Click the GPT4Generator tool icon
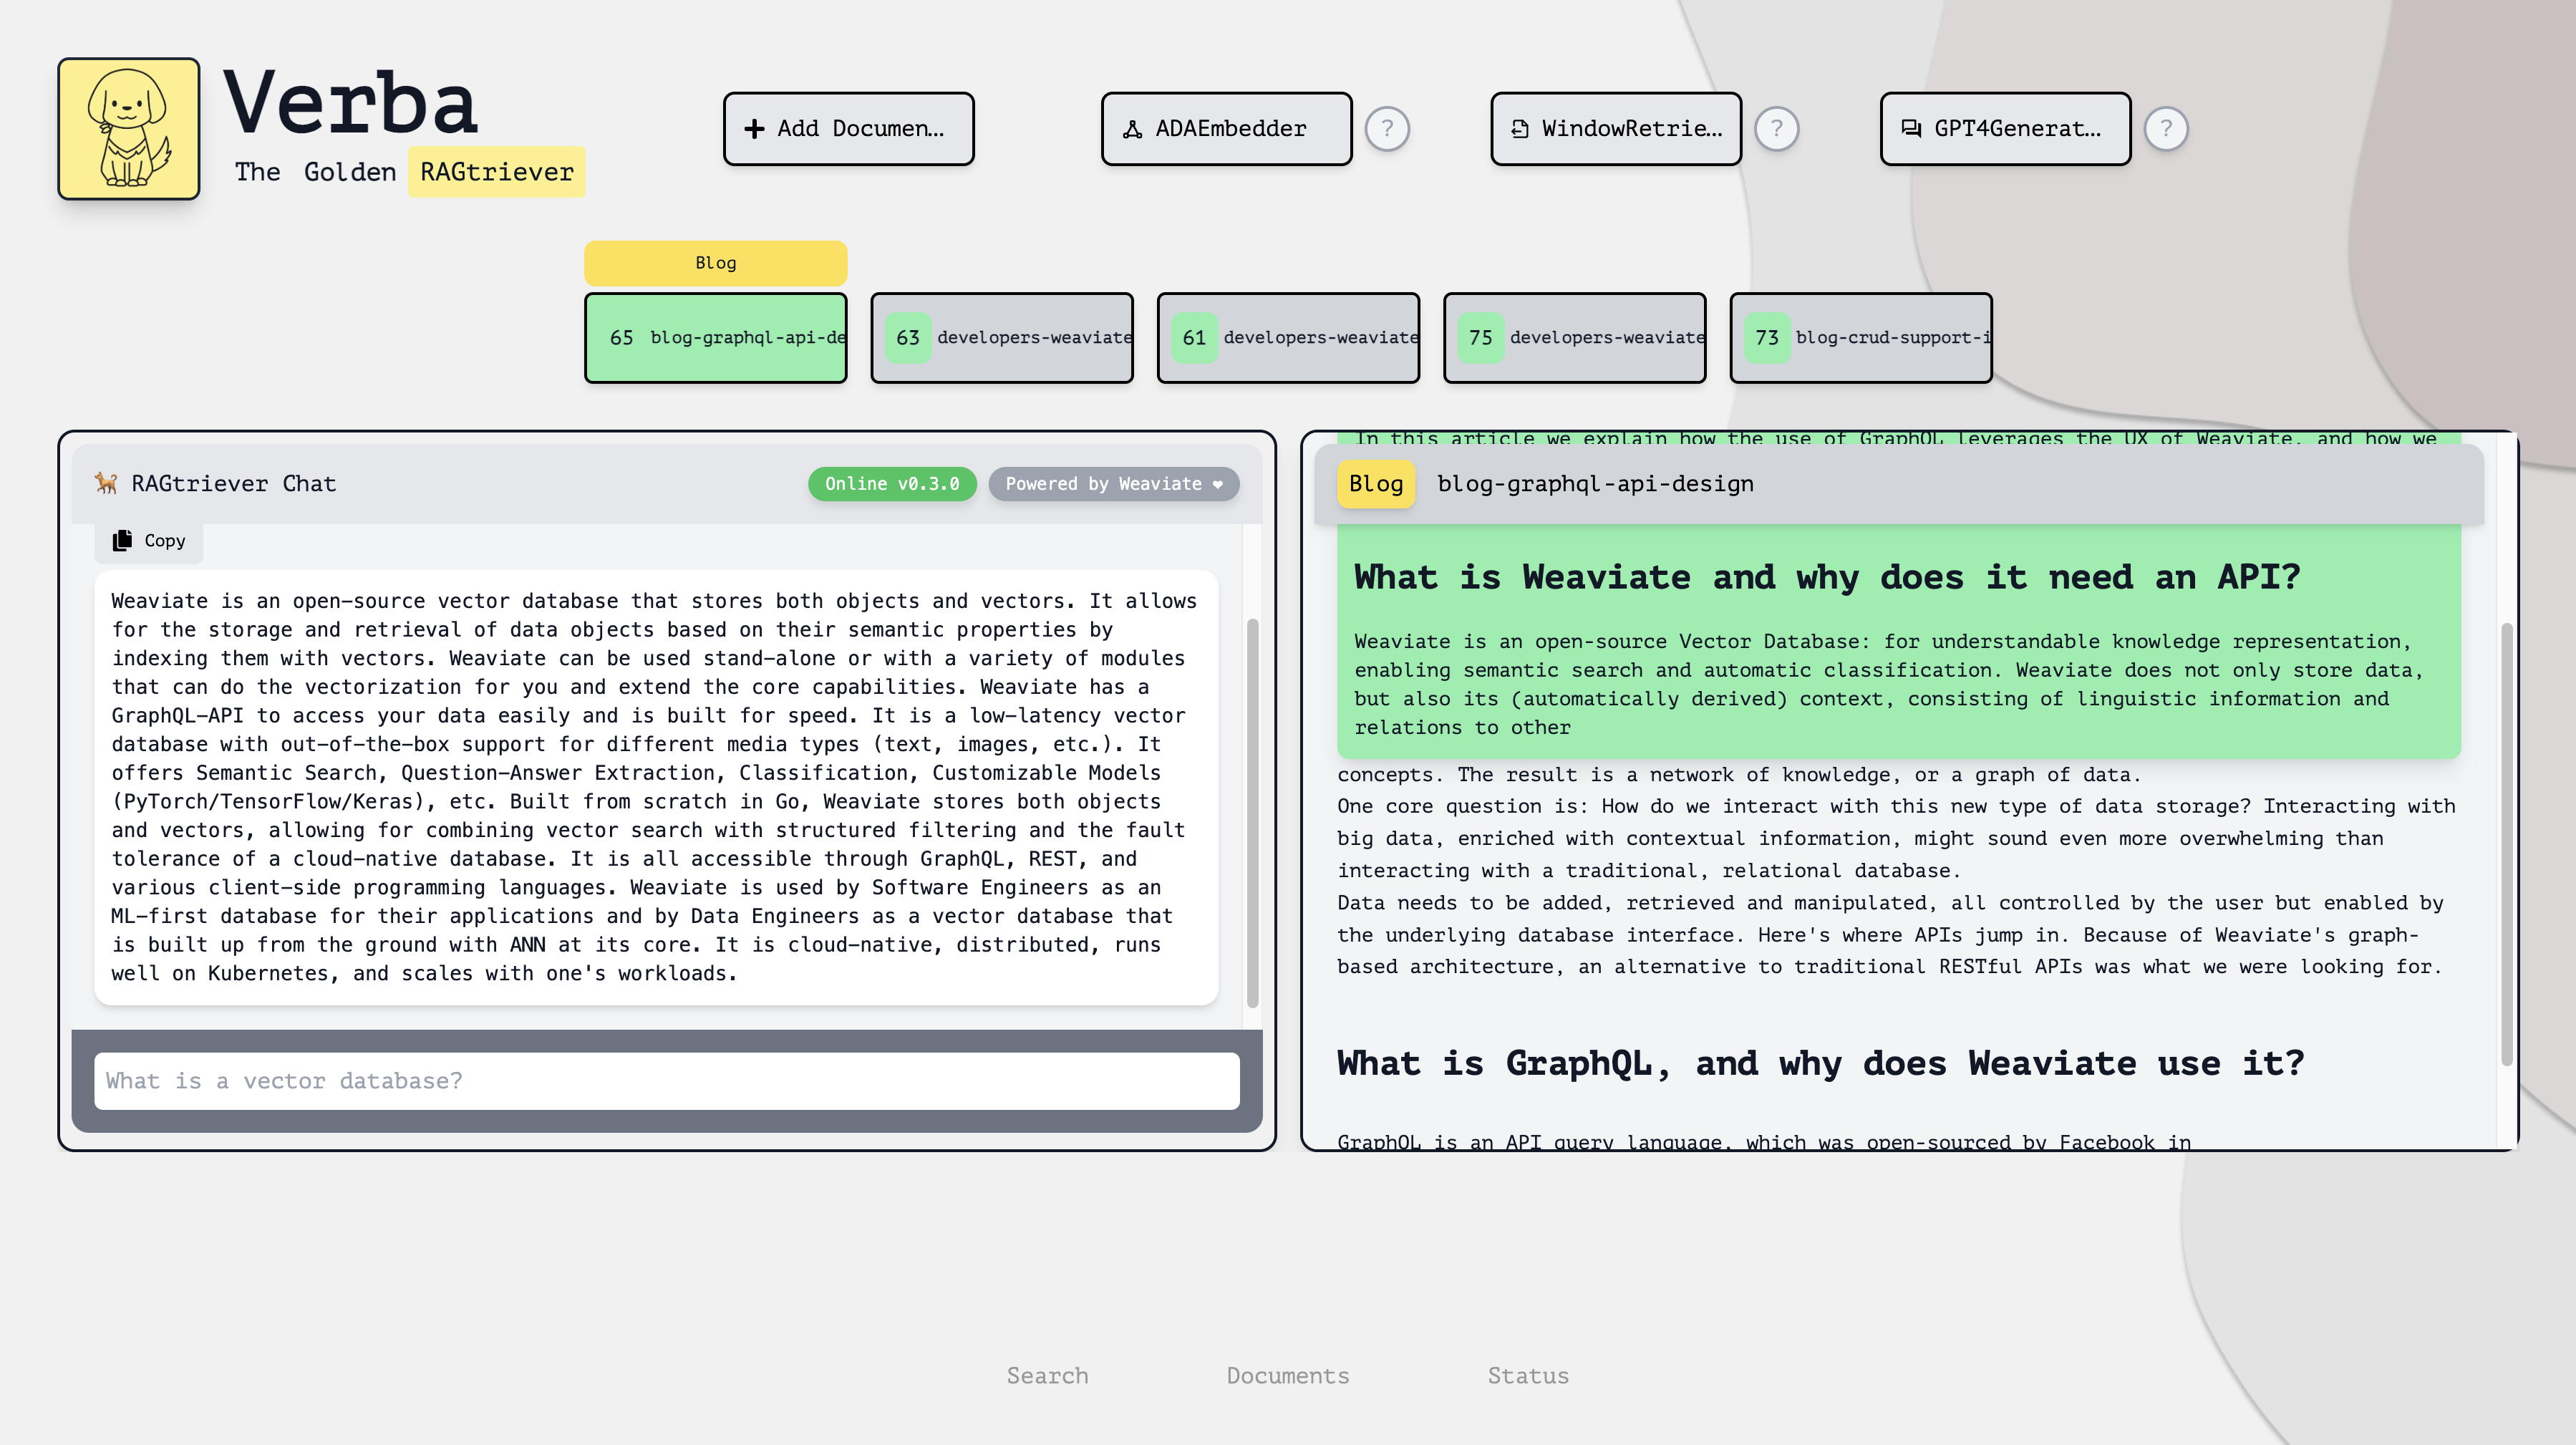 point(1914,127)
